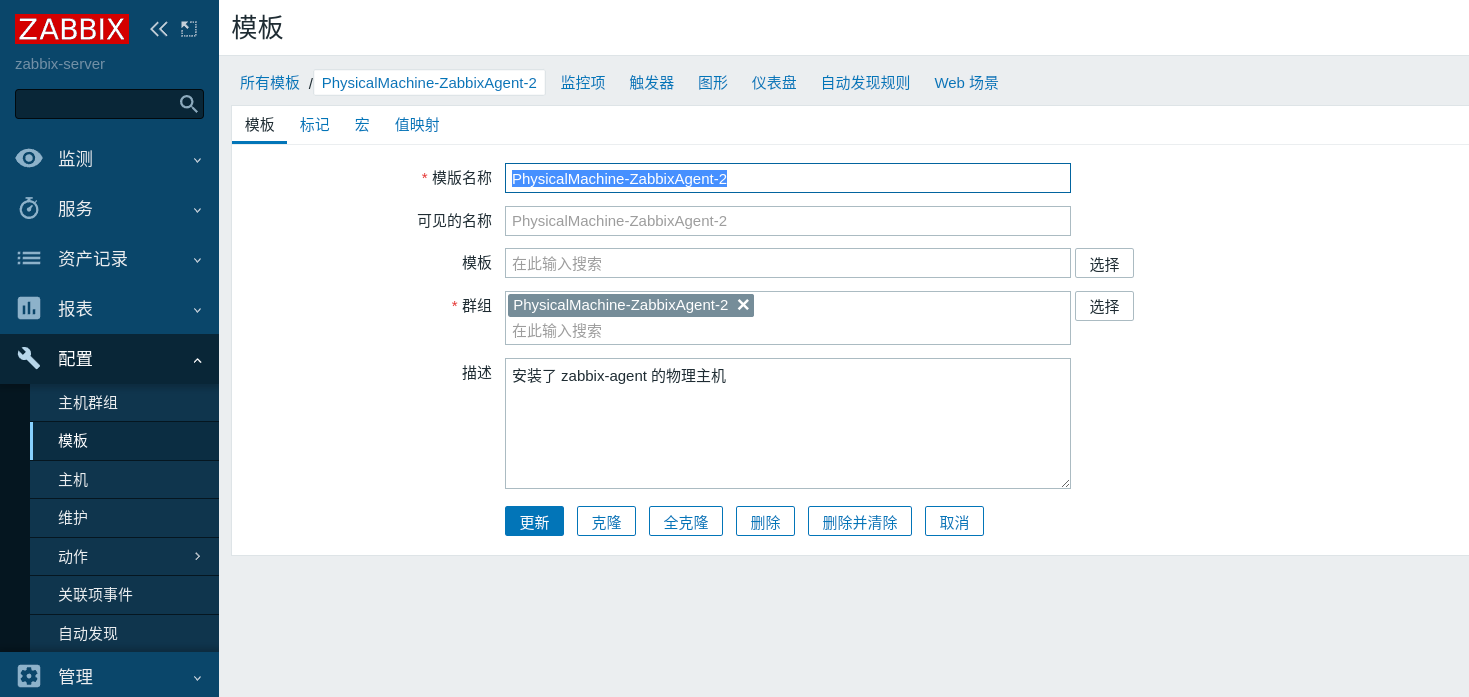
Task: Collapse the 配置 menu chevron
Action: pos(197,359)
